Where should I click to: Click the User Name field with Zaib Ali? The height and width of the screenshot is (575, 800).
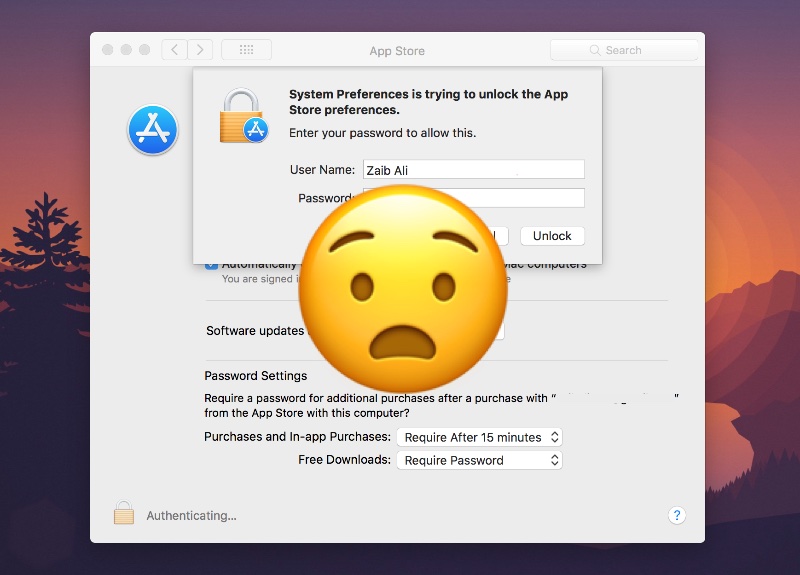point(473,169)
